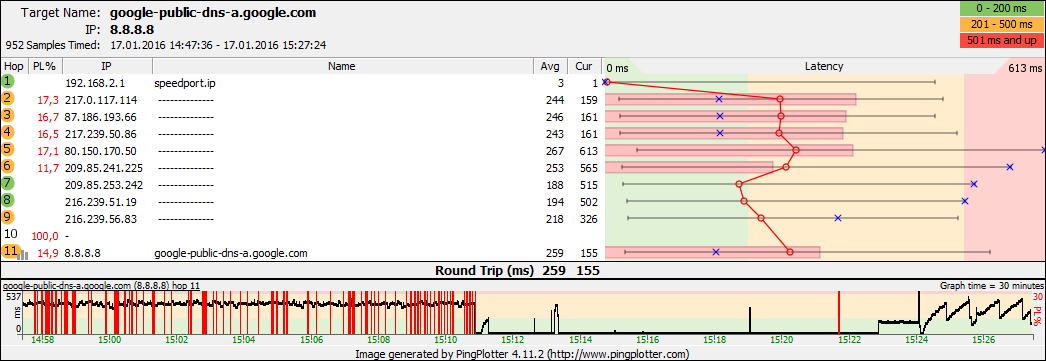The image size is (1046, 361).
Task: Click the blue X current marker in hop 9 row
Action: (x=839, y=218)
